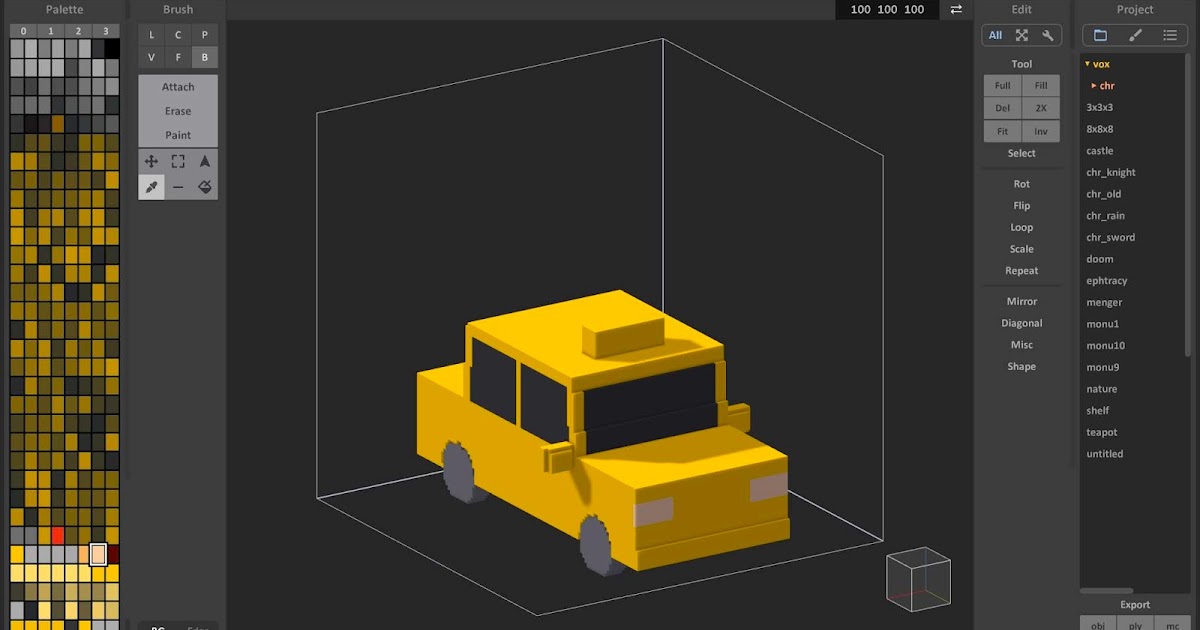This screenshot has height=630, width=1200.
Task: Activate the color picker eyedropper tool
Action: coord(152,187)
